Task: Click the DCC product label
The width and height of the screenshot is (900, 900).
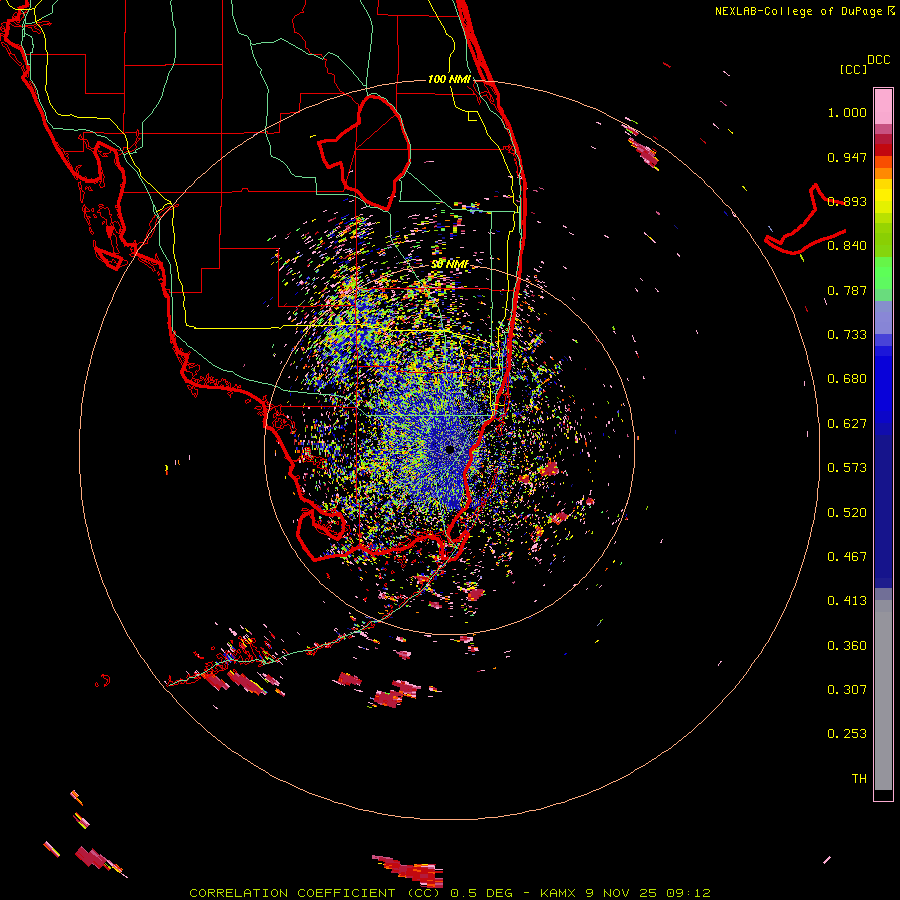Action: coord(878,60)
